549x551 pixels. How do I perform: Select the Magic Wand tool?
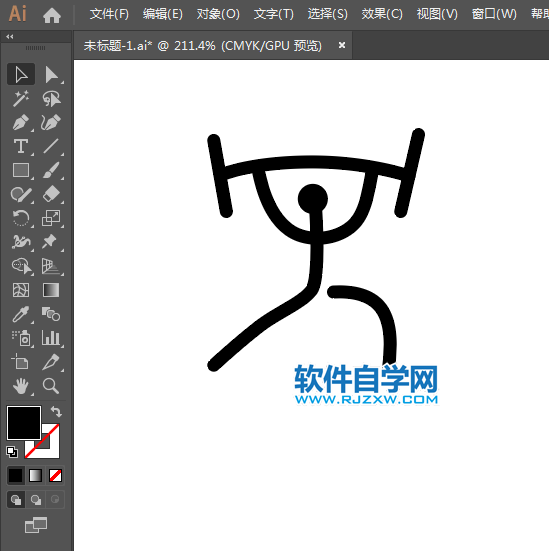point(21,98)
